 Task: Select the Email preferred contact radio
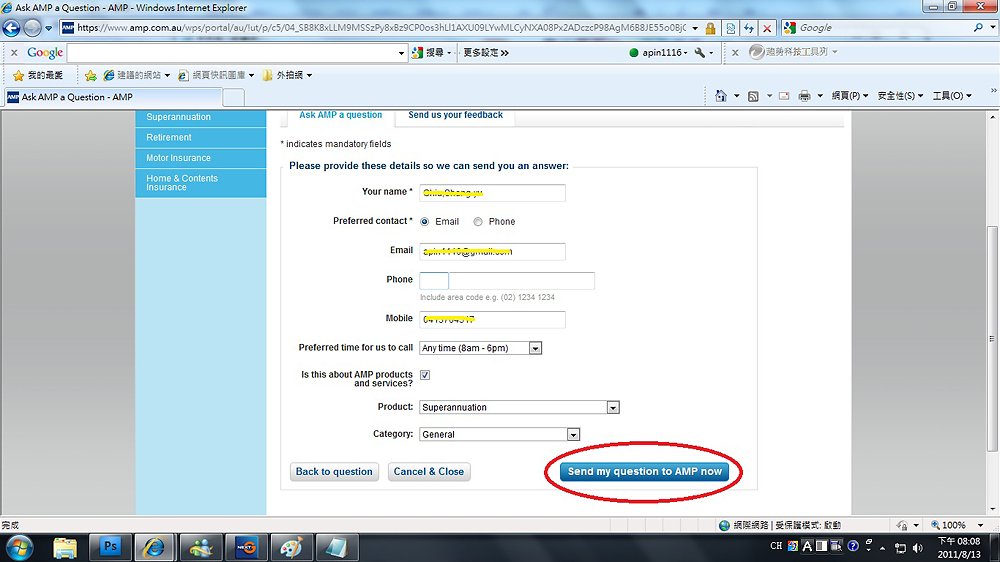tap(425, 222)
